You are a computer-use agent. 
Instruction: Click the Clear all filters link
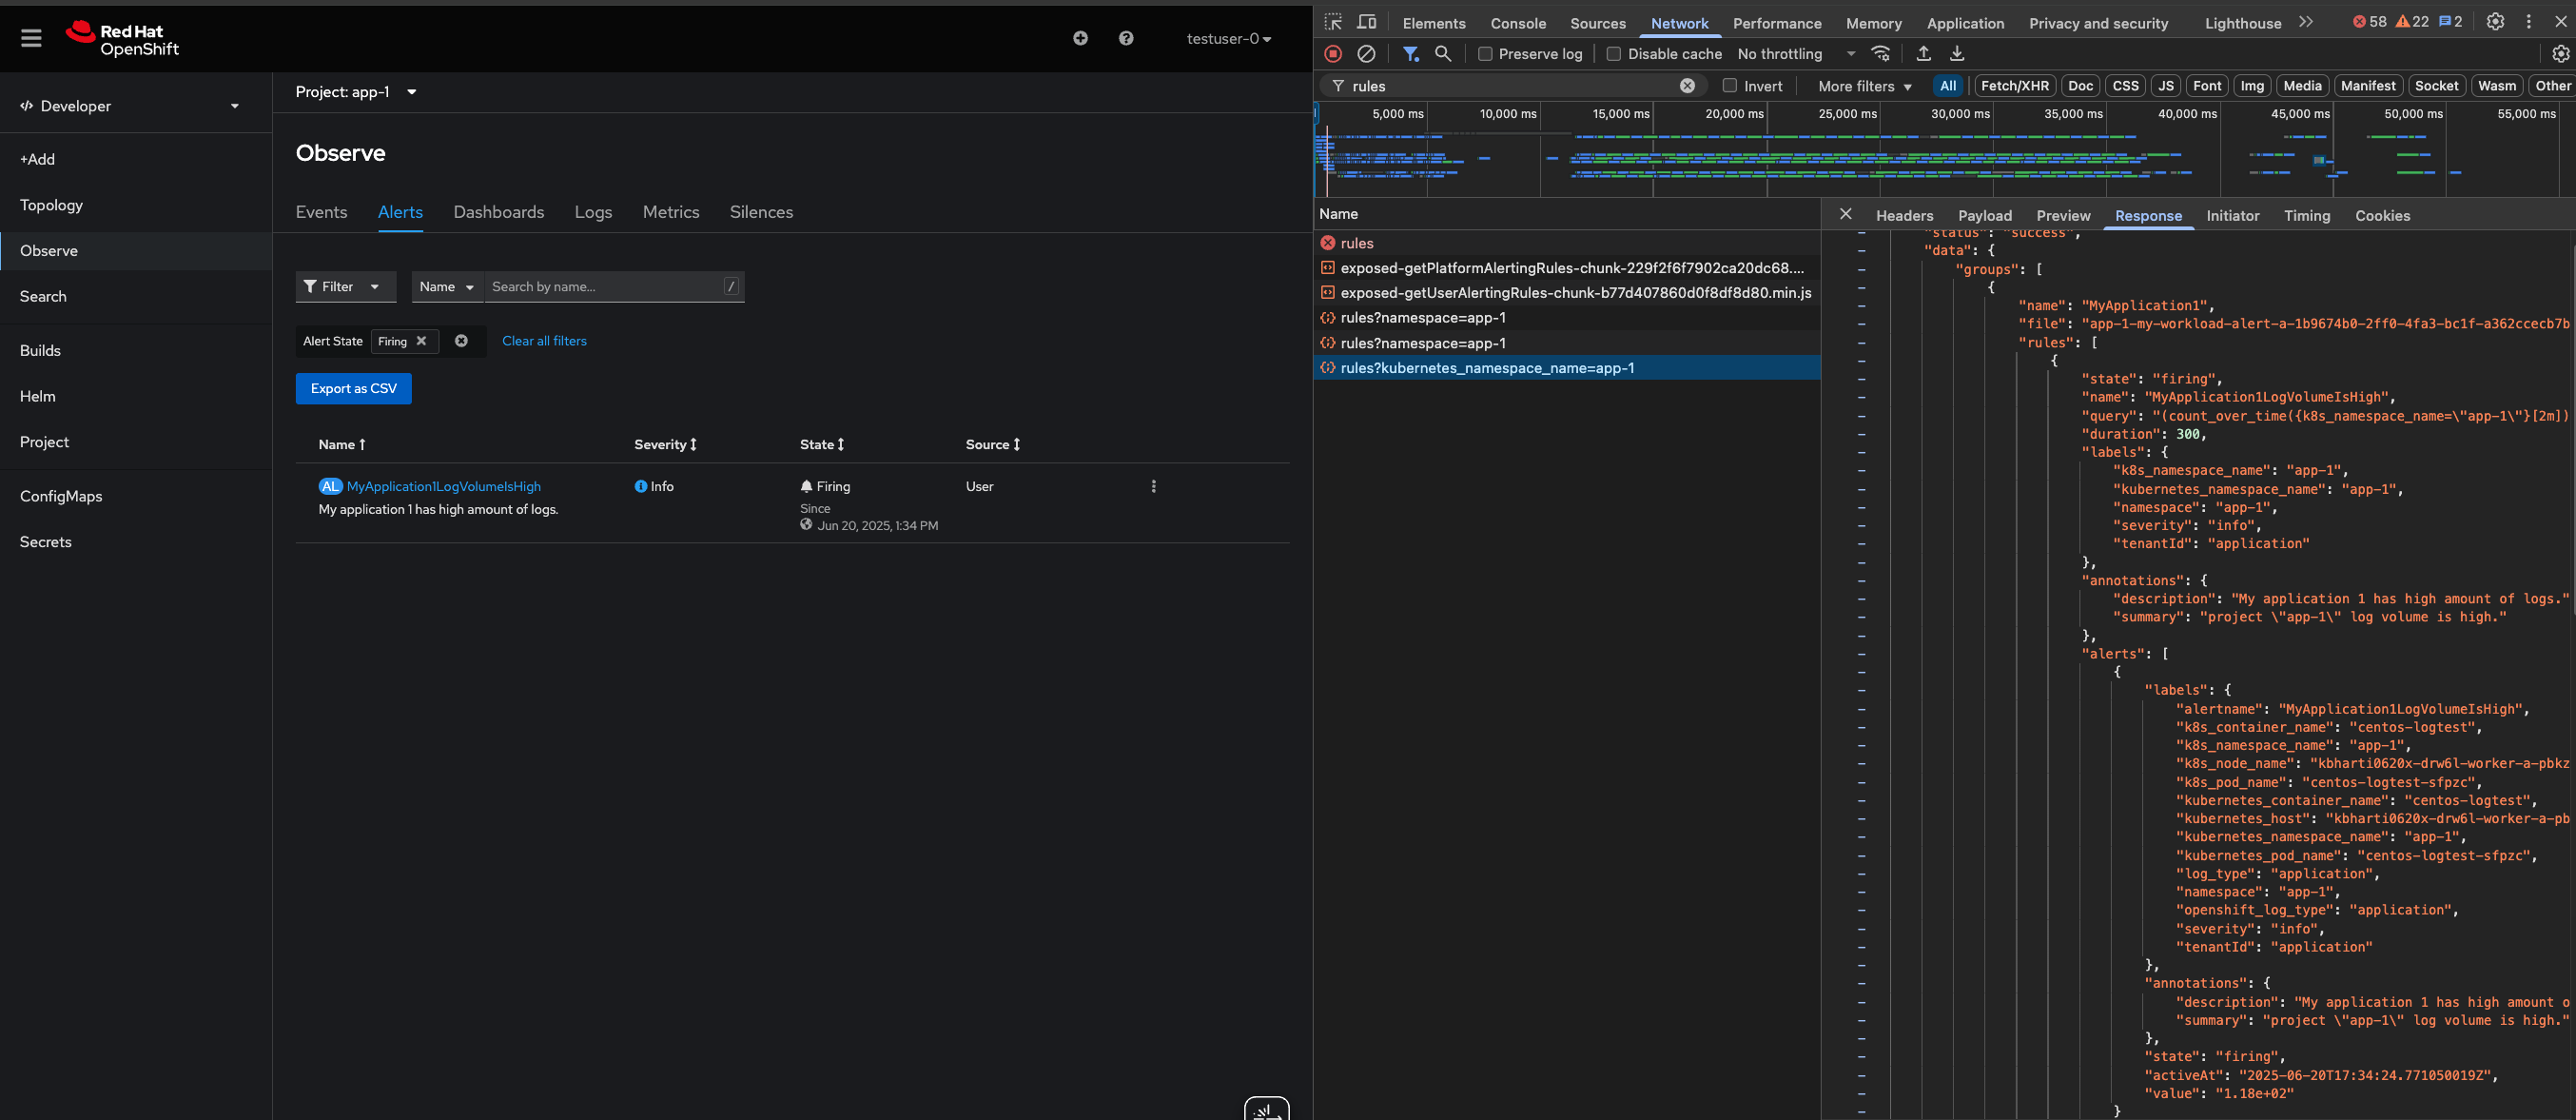(544, 341)
